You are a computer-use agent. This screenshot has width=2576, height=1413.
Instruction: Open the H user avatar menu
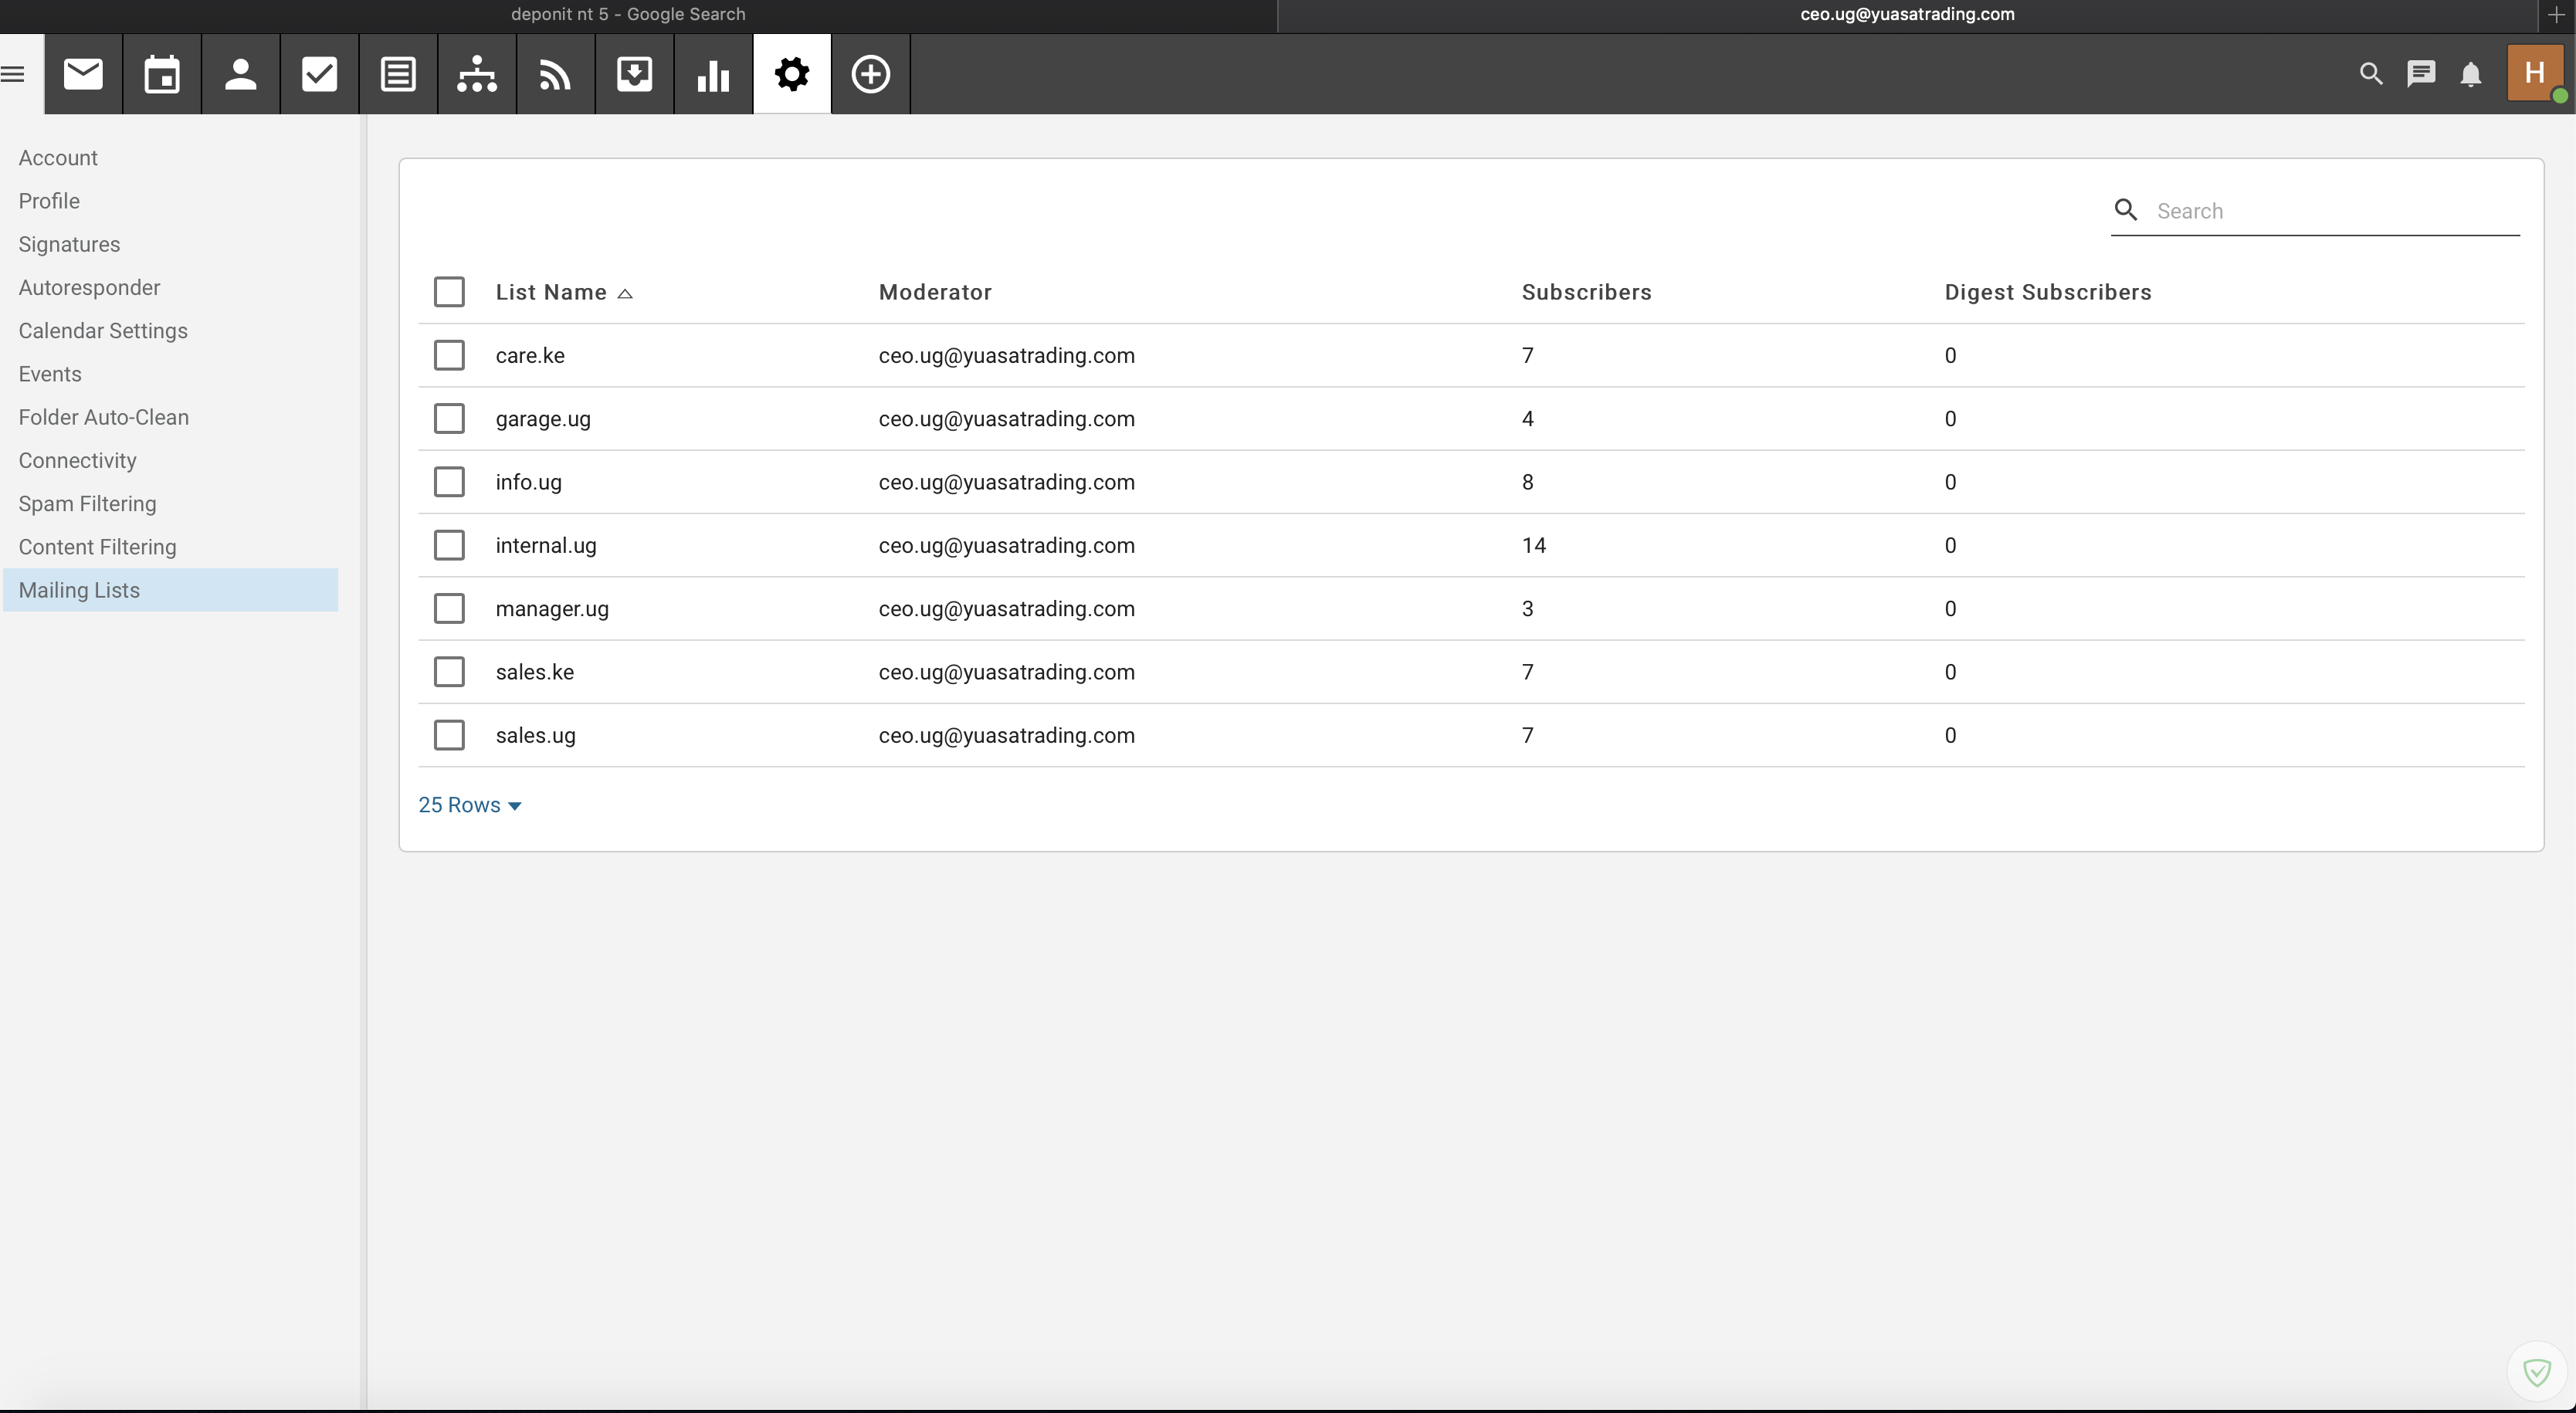(x=2534, y=74)
